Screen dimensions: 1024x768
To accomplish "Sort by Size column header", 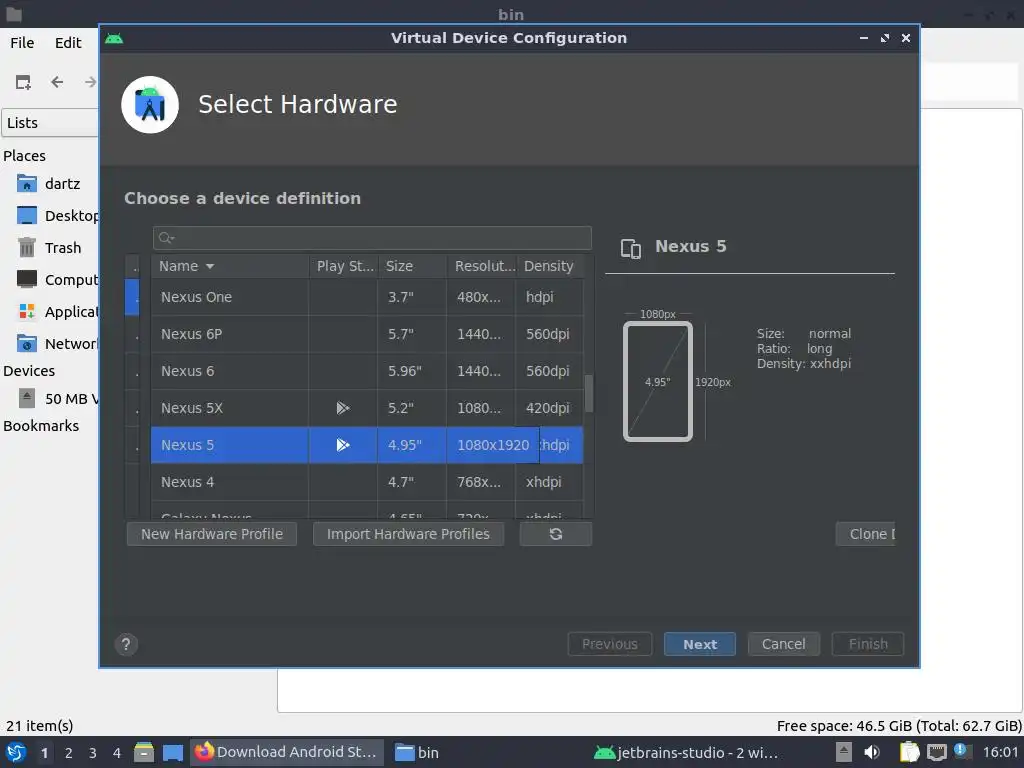I will click(412, 266).
